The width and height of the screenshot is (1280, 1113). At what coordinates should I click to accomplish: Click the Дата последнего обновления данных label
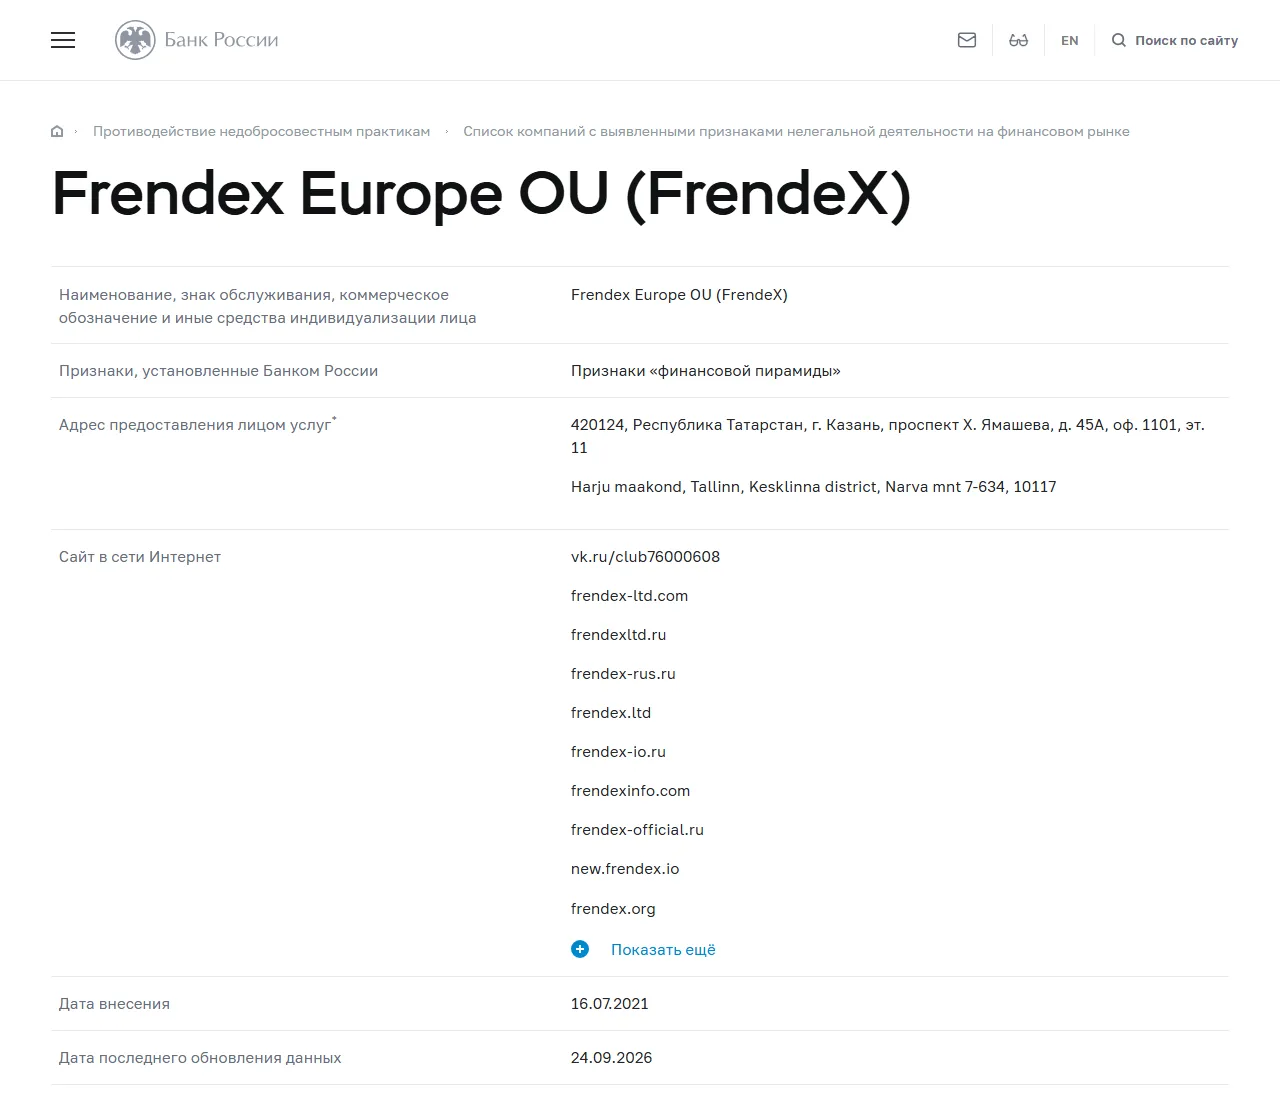click(x=200, y=1058)
